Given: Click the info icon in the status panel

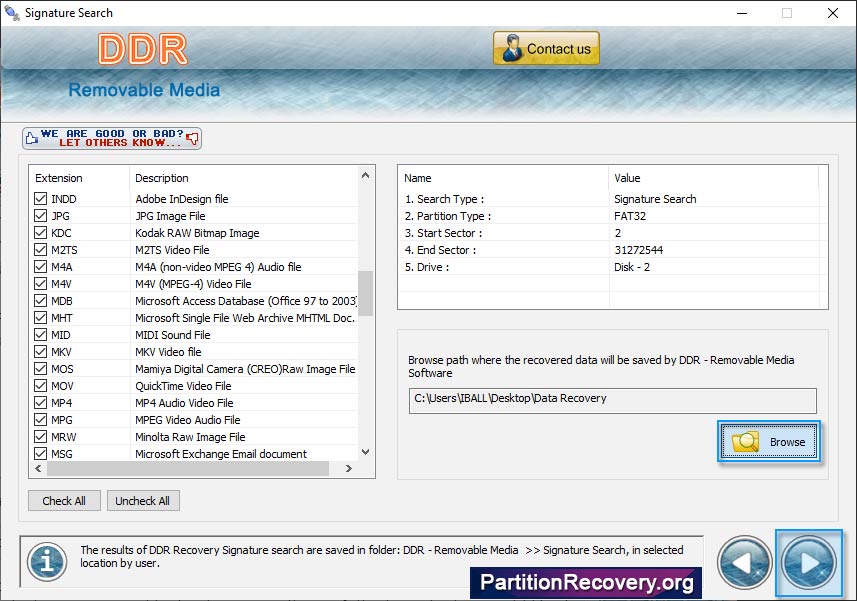Looking at the screenshot, I should [48, 562].
